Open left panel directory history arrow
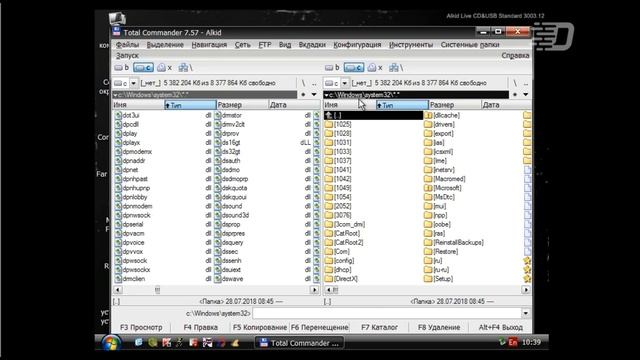 [314, 95]
